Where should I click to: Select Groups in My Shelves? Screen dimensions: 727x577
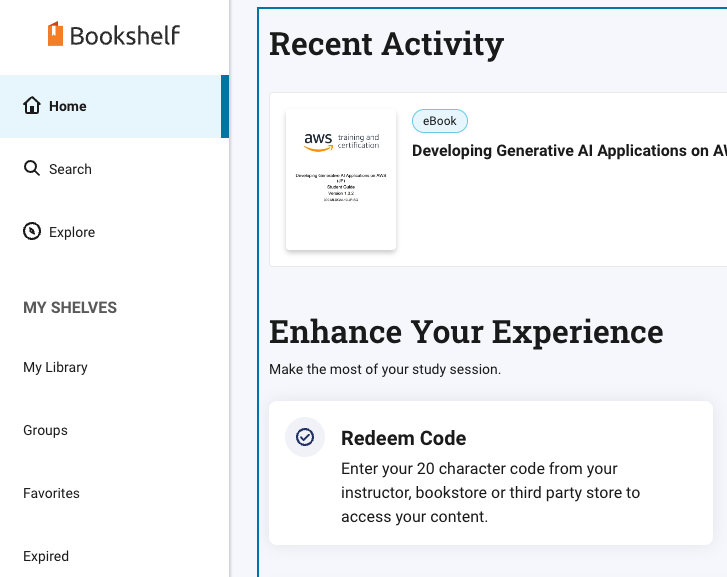tap(45, 430)
